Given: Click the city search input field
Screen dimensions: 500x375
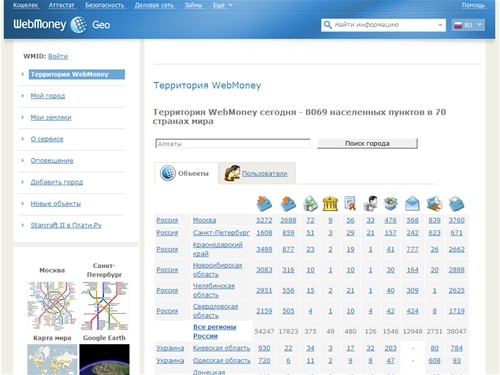Looking at the screenshot, I should click(x=233, y=144).
